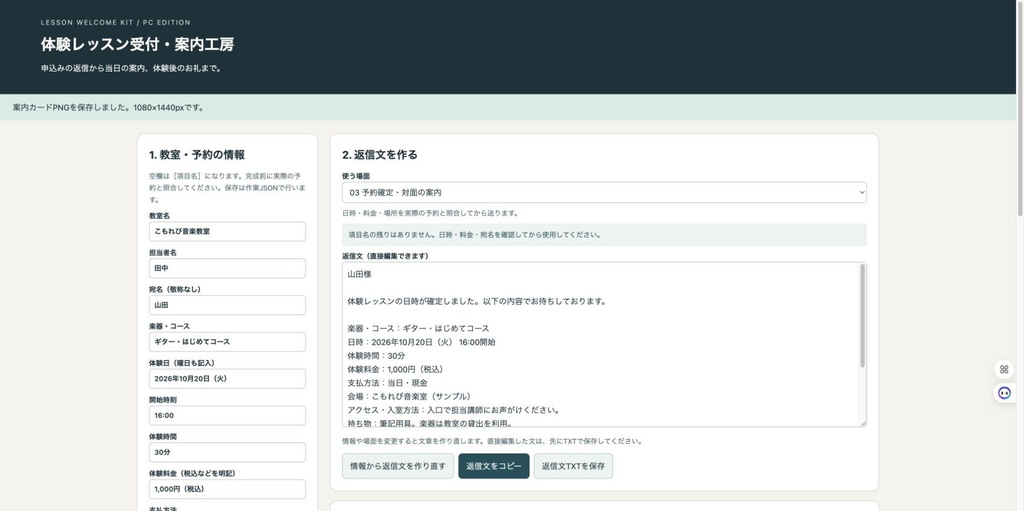
Task: Click the 体験レッスン受付・案内工房 page title
Action: (137, 44)
